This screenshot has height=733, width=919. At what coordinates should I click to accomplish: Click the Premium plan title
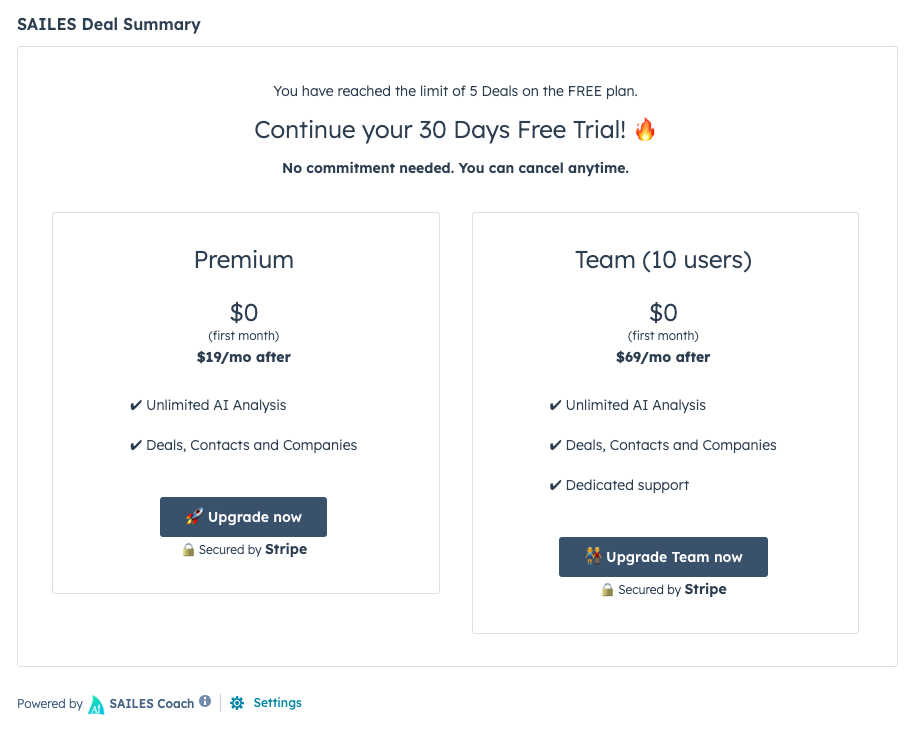click(x=244, y=260)
